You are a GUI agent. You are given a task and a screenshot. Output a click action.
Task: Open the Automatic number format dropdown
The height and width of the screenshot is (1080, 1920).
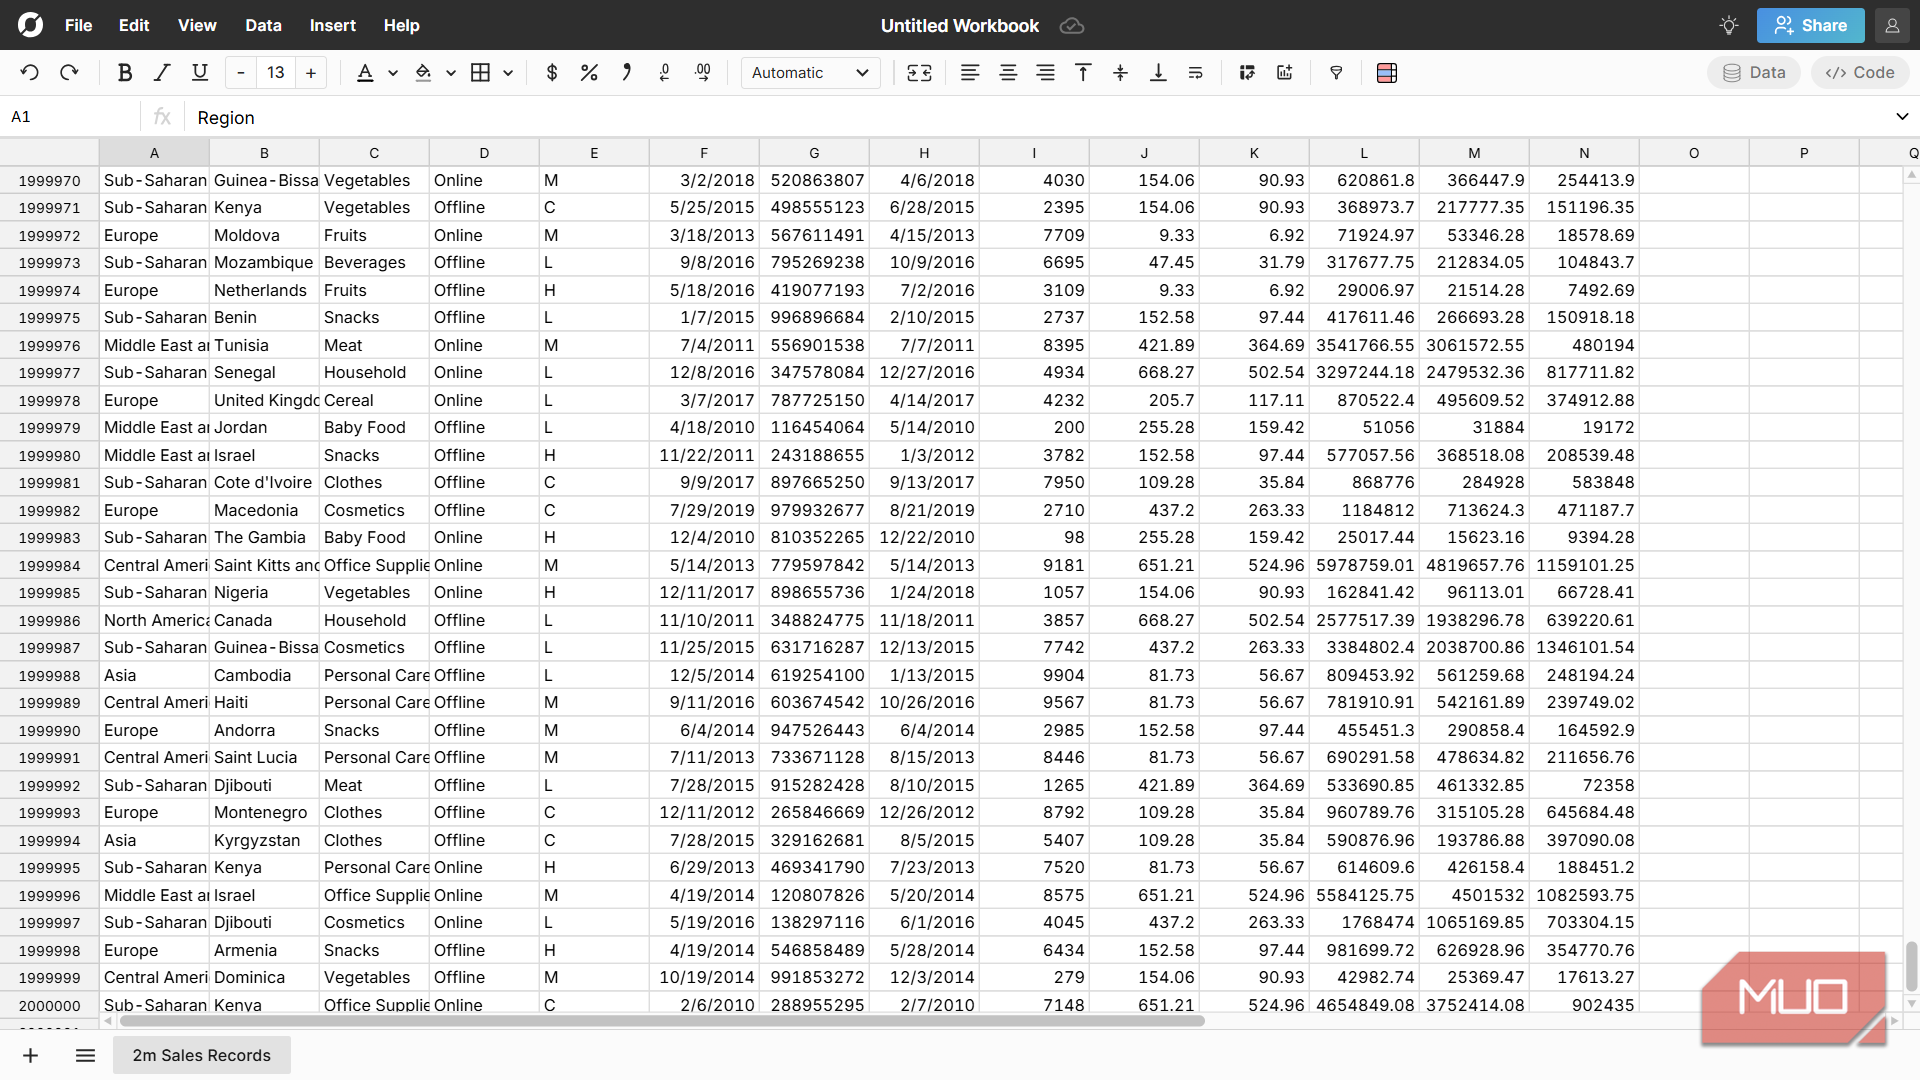[x=810, y=72]
